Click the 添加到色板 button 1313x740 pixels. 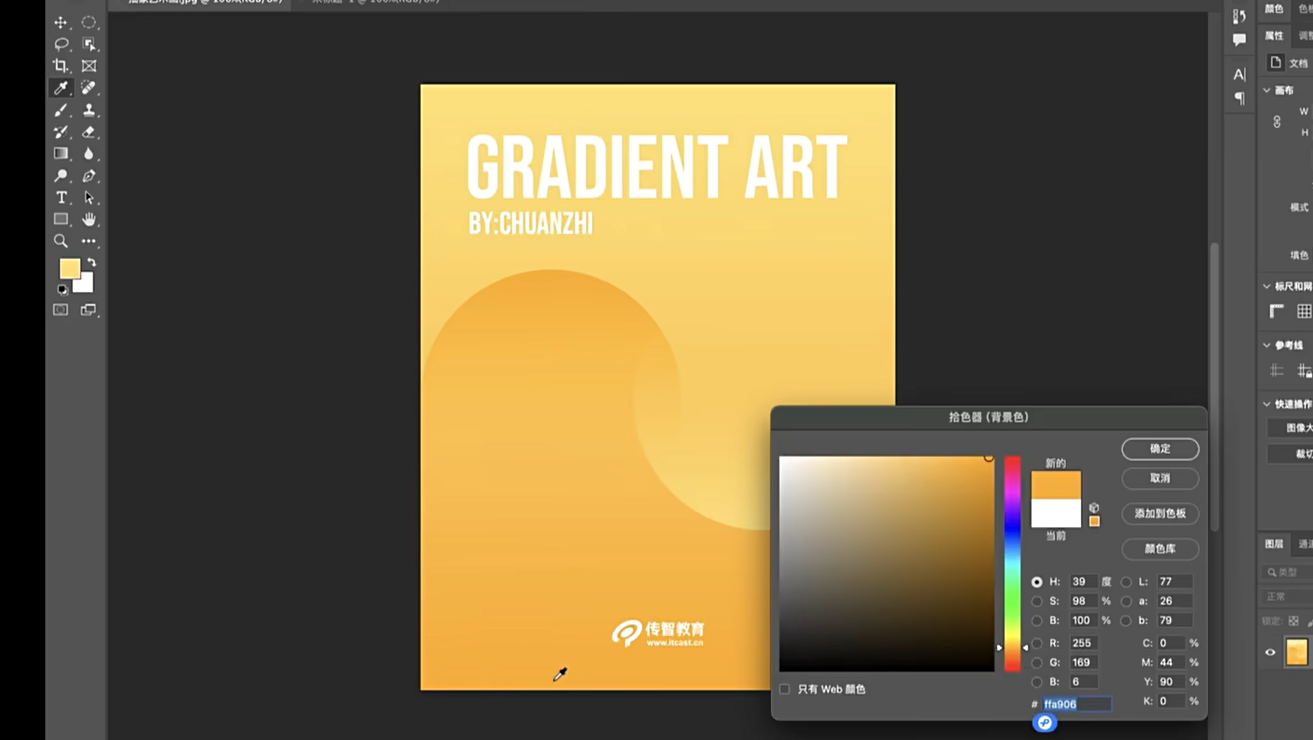tap(1160, 513)
